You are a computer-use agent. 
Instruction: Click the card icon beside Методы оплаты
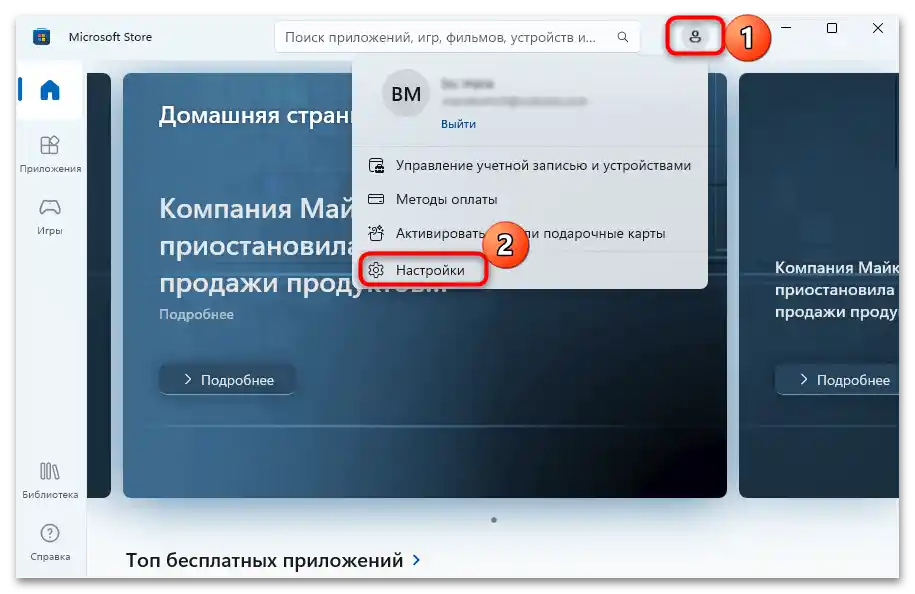click(x=377, y=199)
